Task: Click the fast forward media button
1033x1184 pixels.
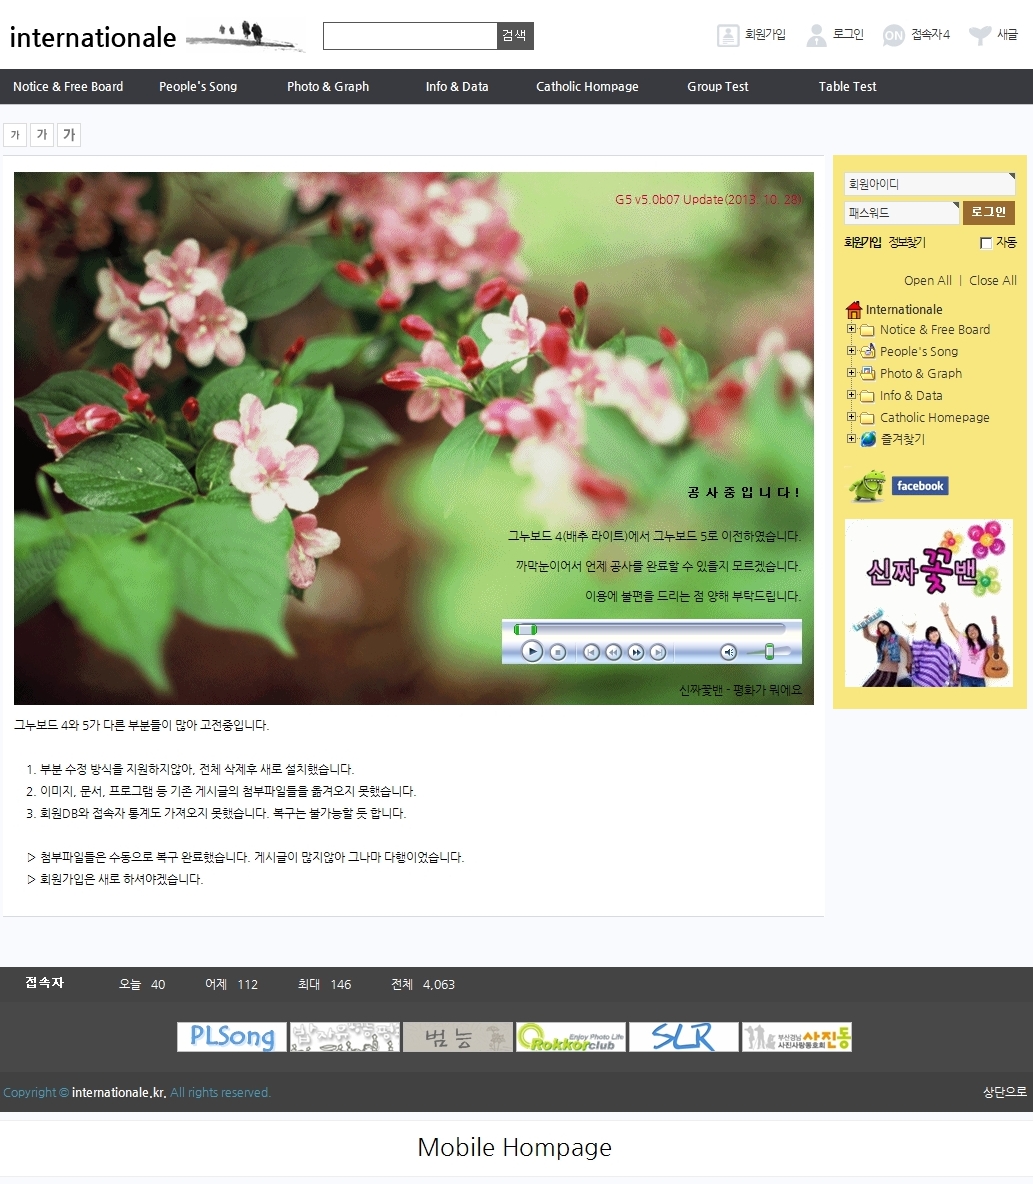Action: [636, 652]
